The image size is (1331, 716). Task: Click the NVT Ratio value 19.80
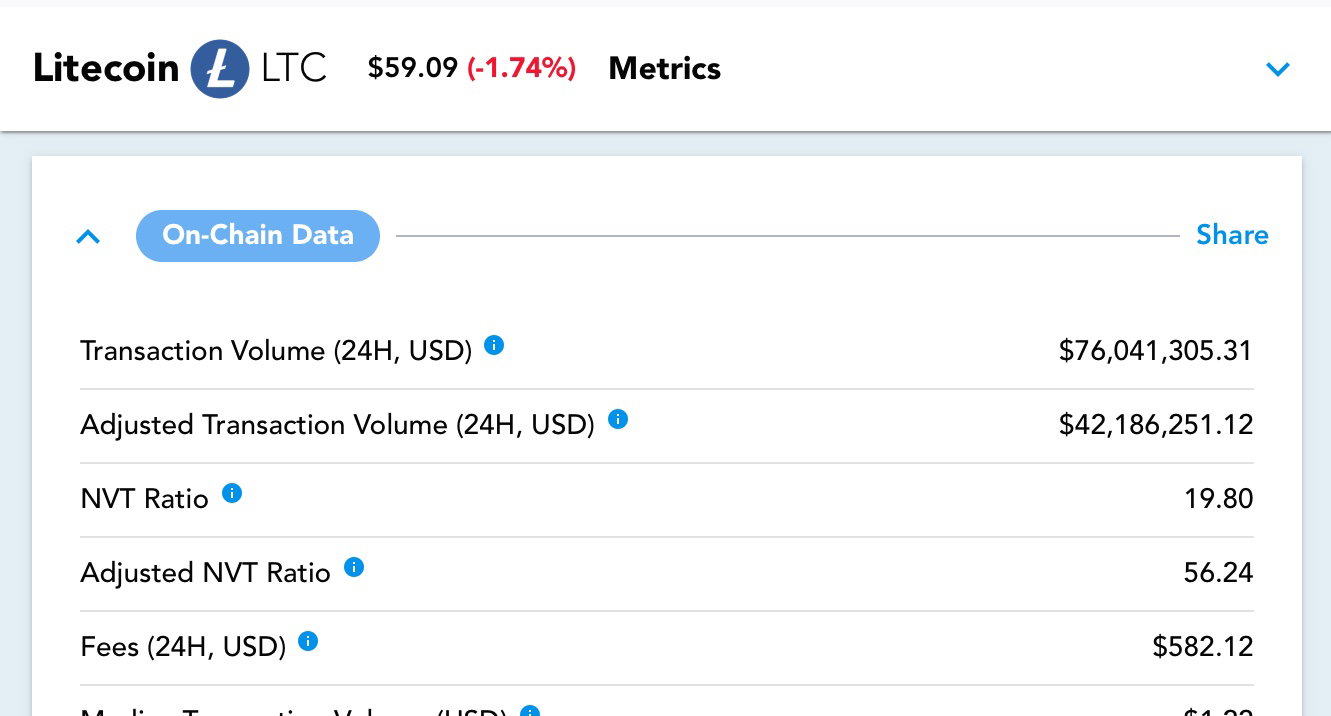(1219, 499)
